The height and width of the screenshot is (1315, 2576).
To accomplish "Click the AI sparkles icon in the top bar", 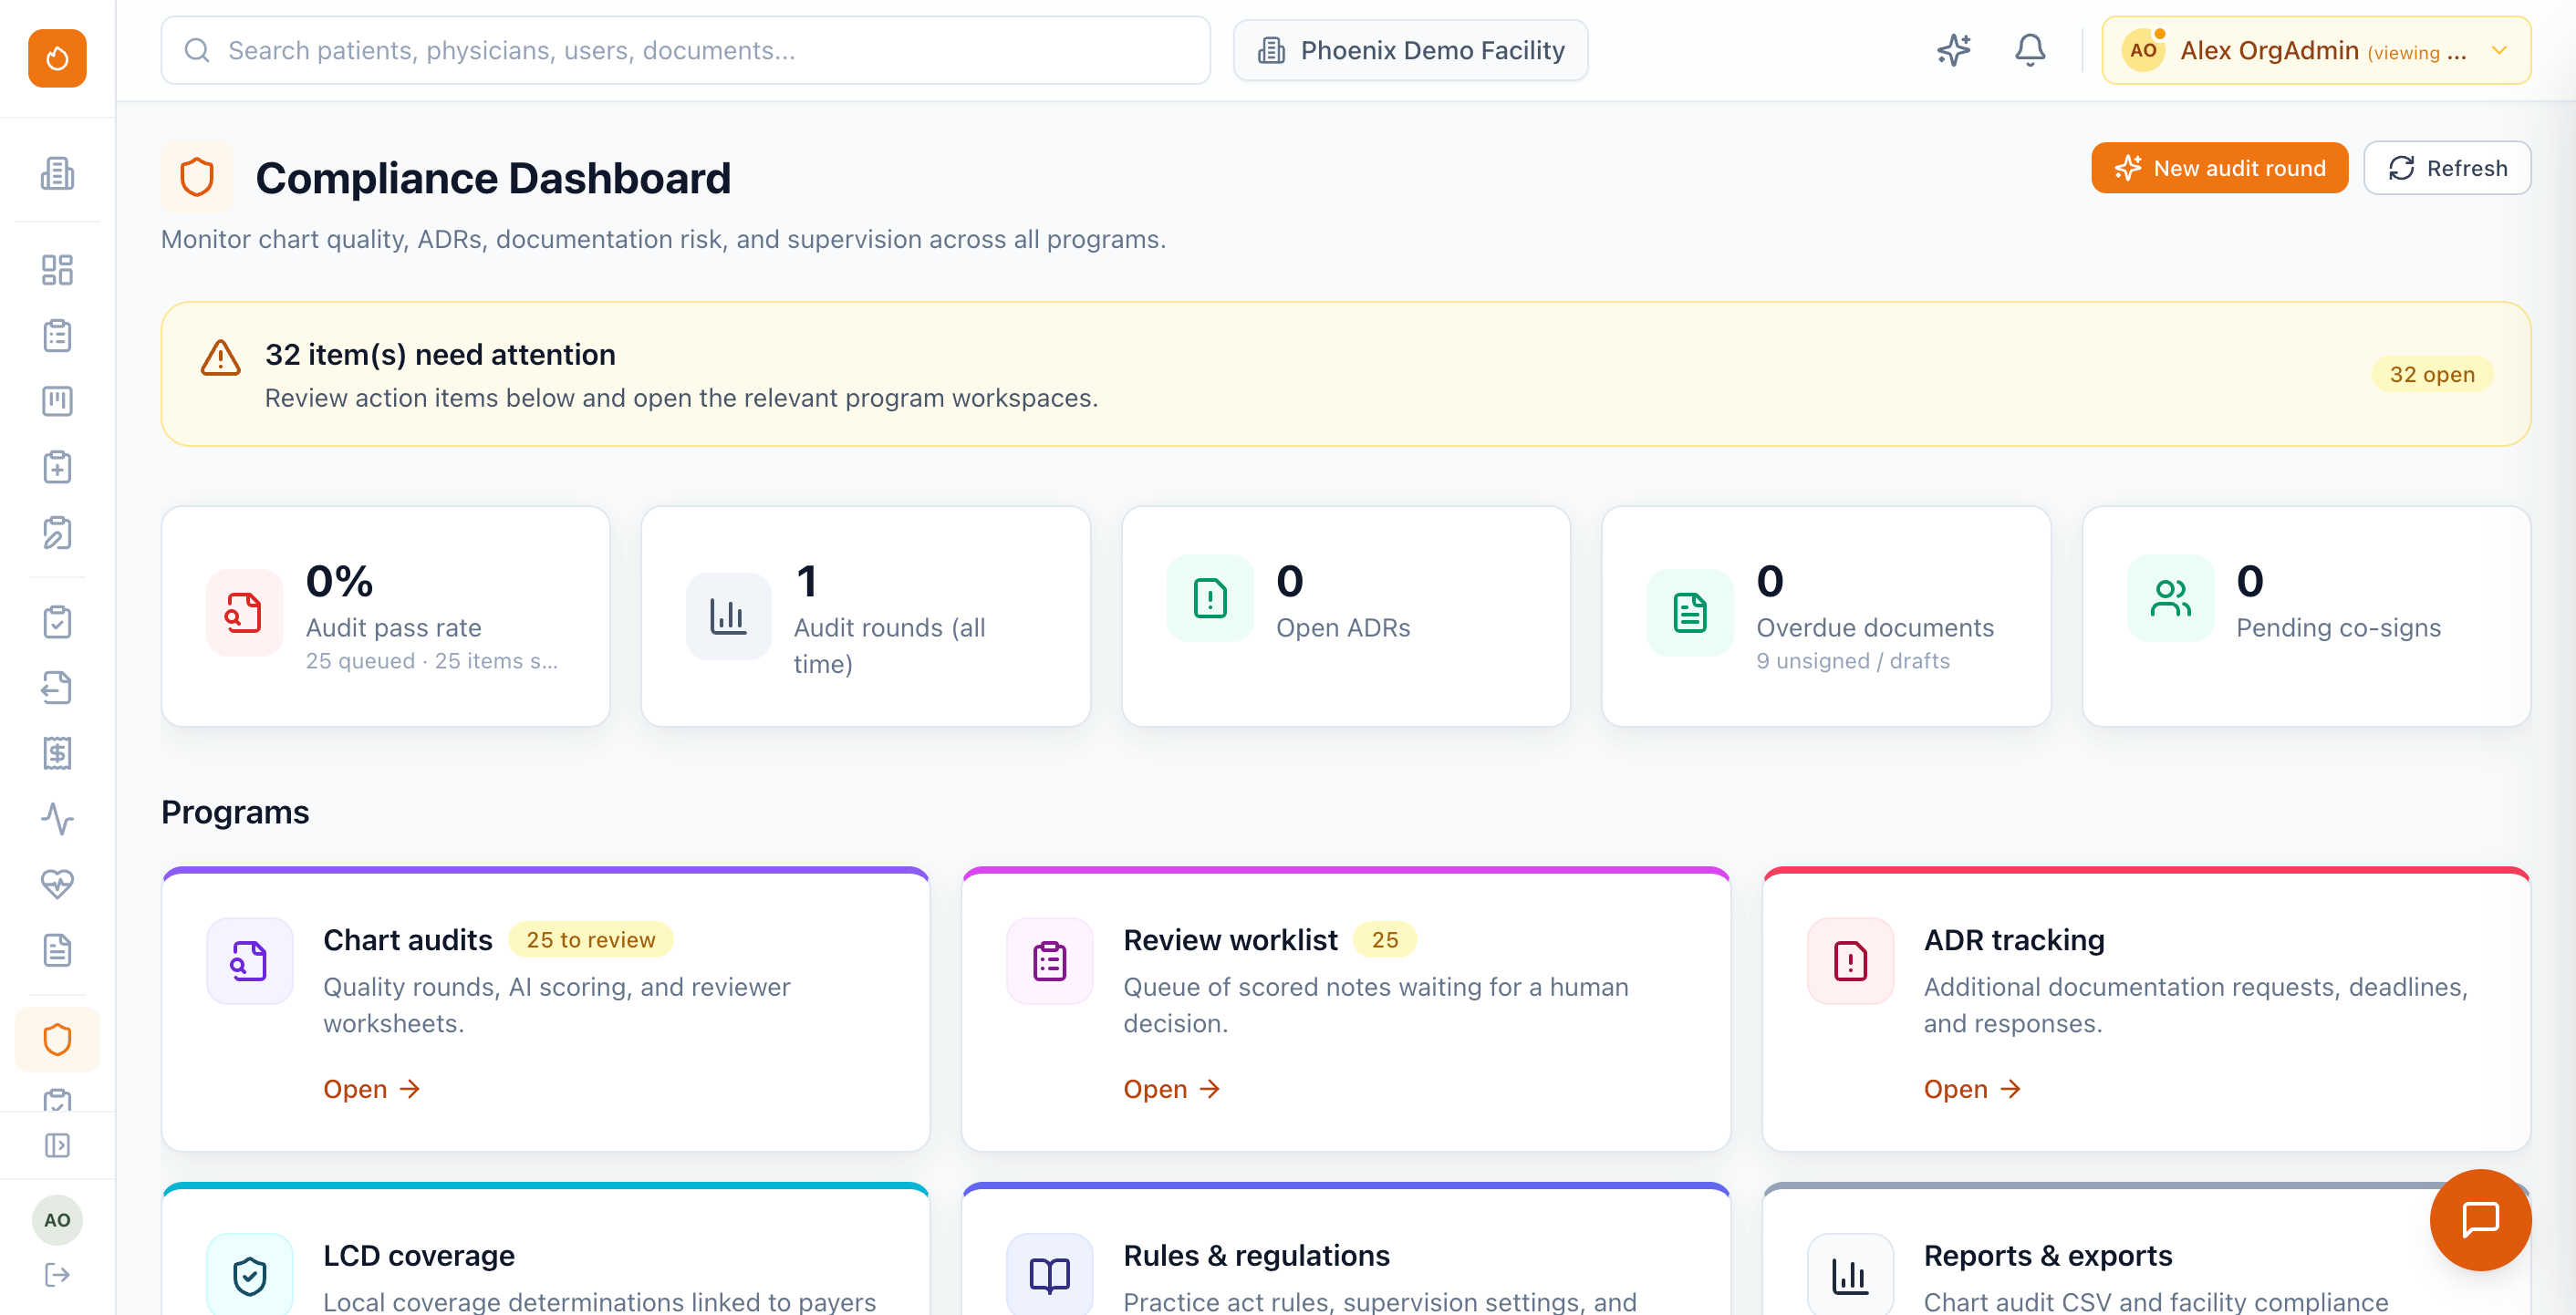I will click(x=1953, y=50).
